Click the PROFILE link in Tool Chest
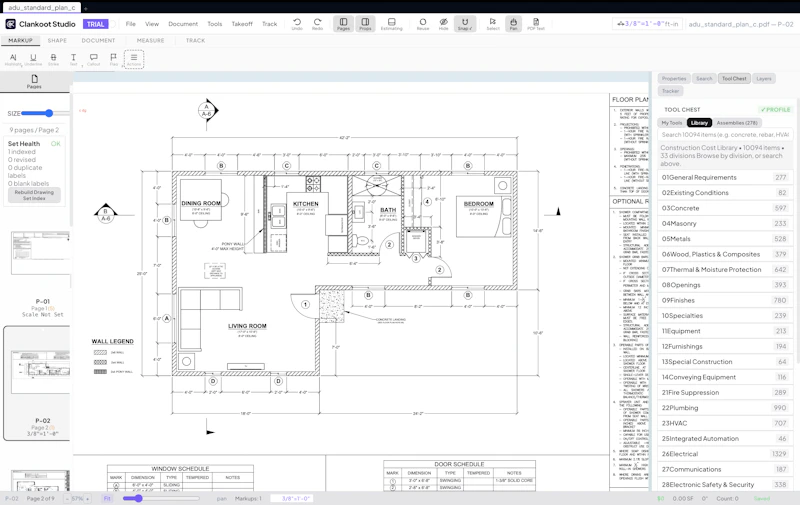 click(x=776, y=110)
